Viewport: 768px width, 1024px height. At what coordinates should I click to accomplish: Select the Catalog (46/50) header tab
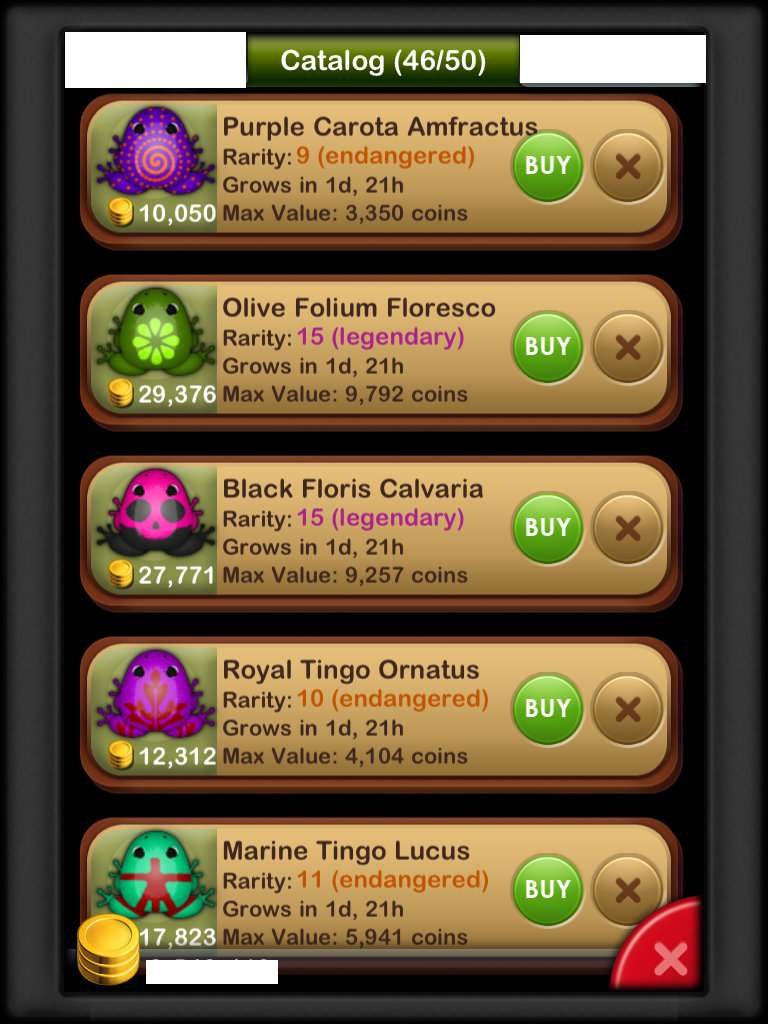tap(383, 61)
